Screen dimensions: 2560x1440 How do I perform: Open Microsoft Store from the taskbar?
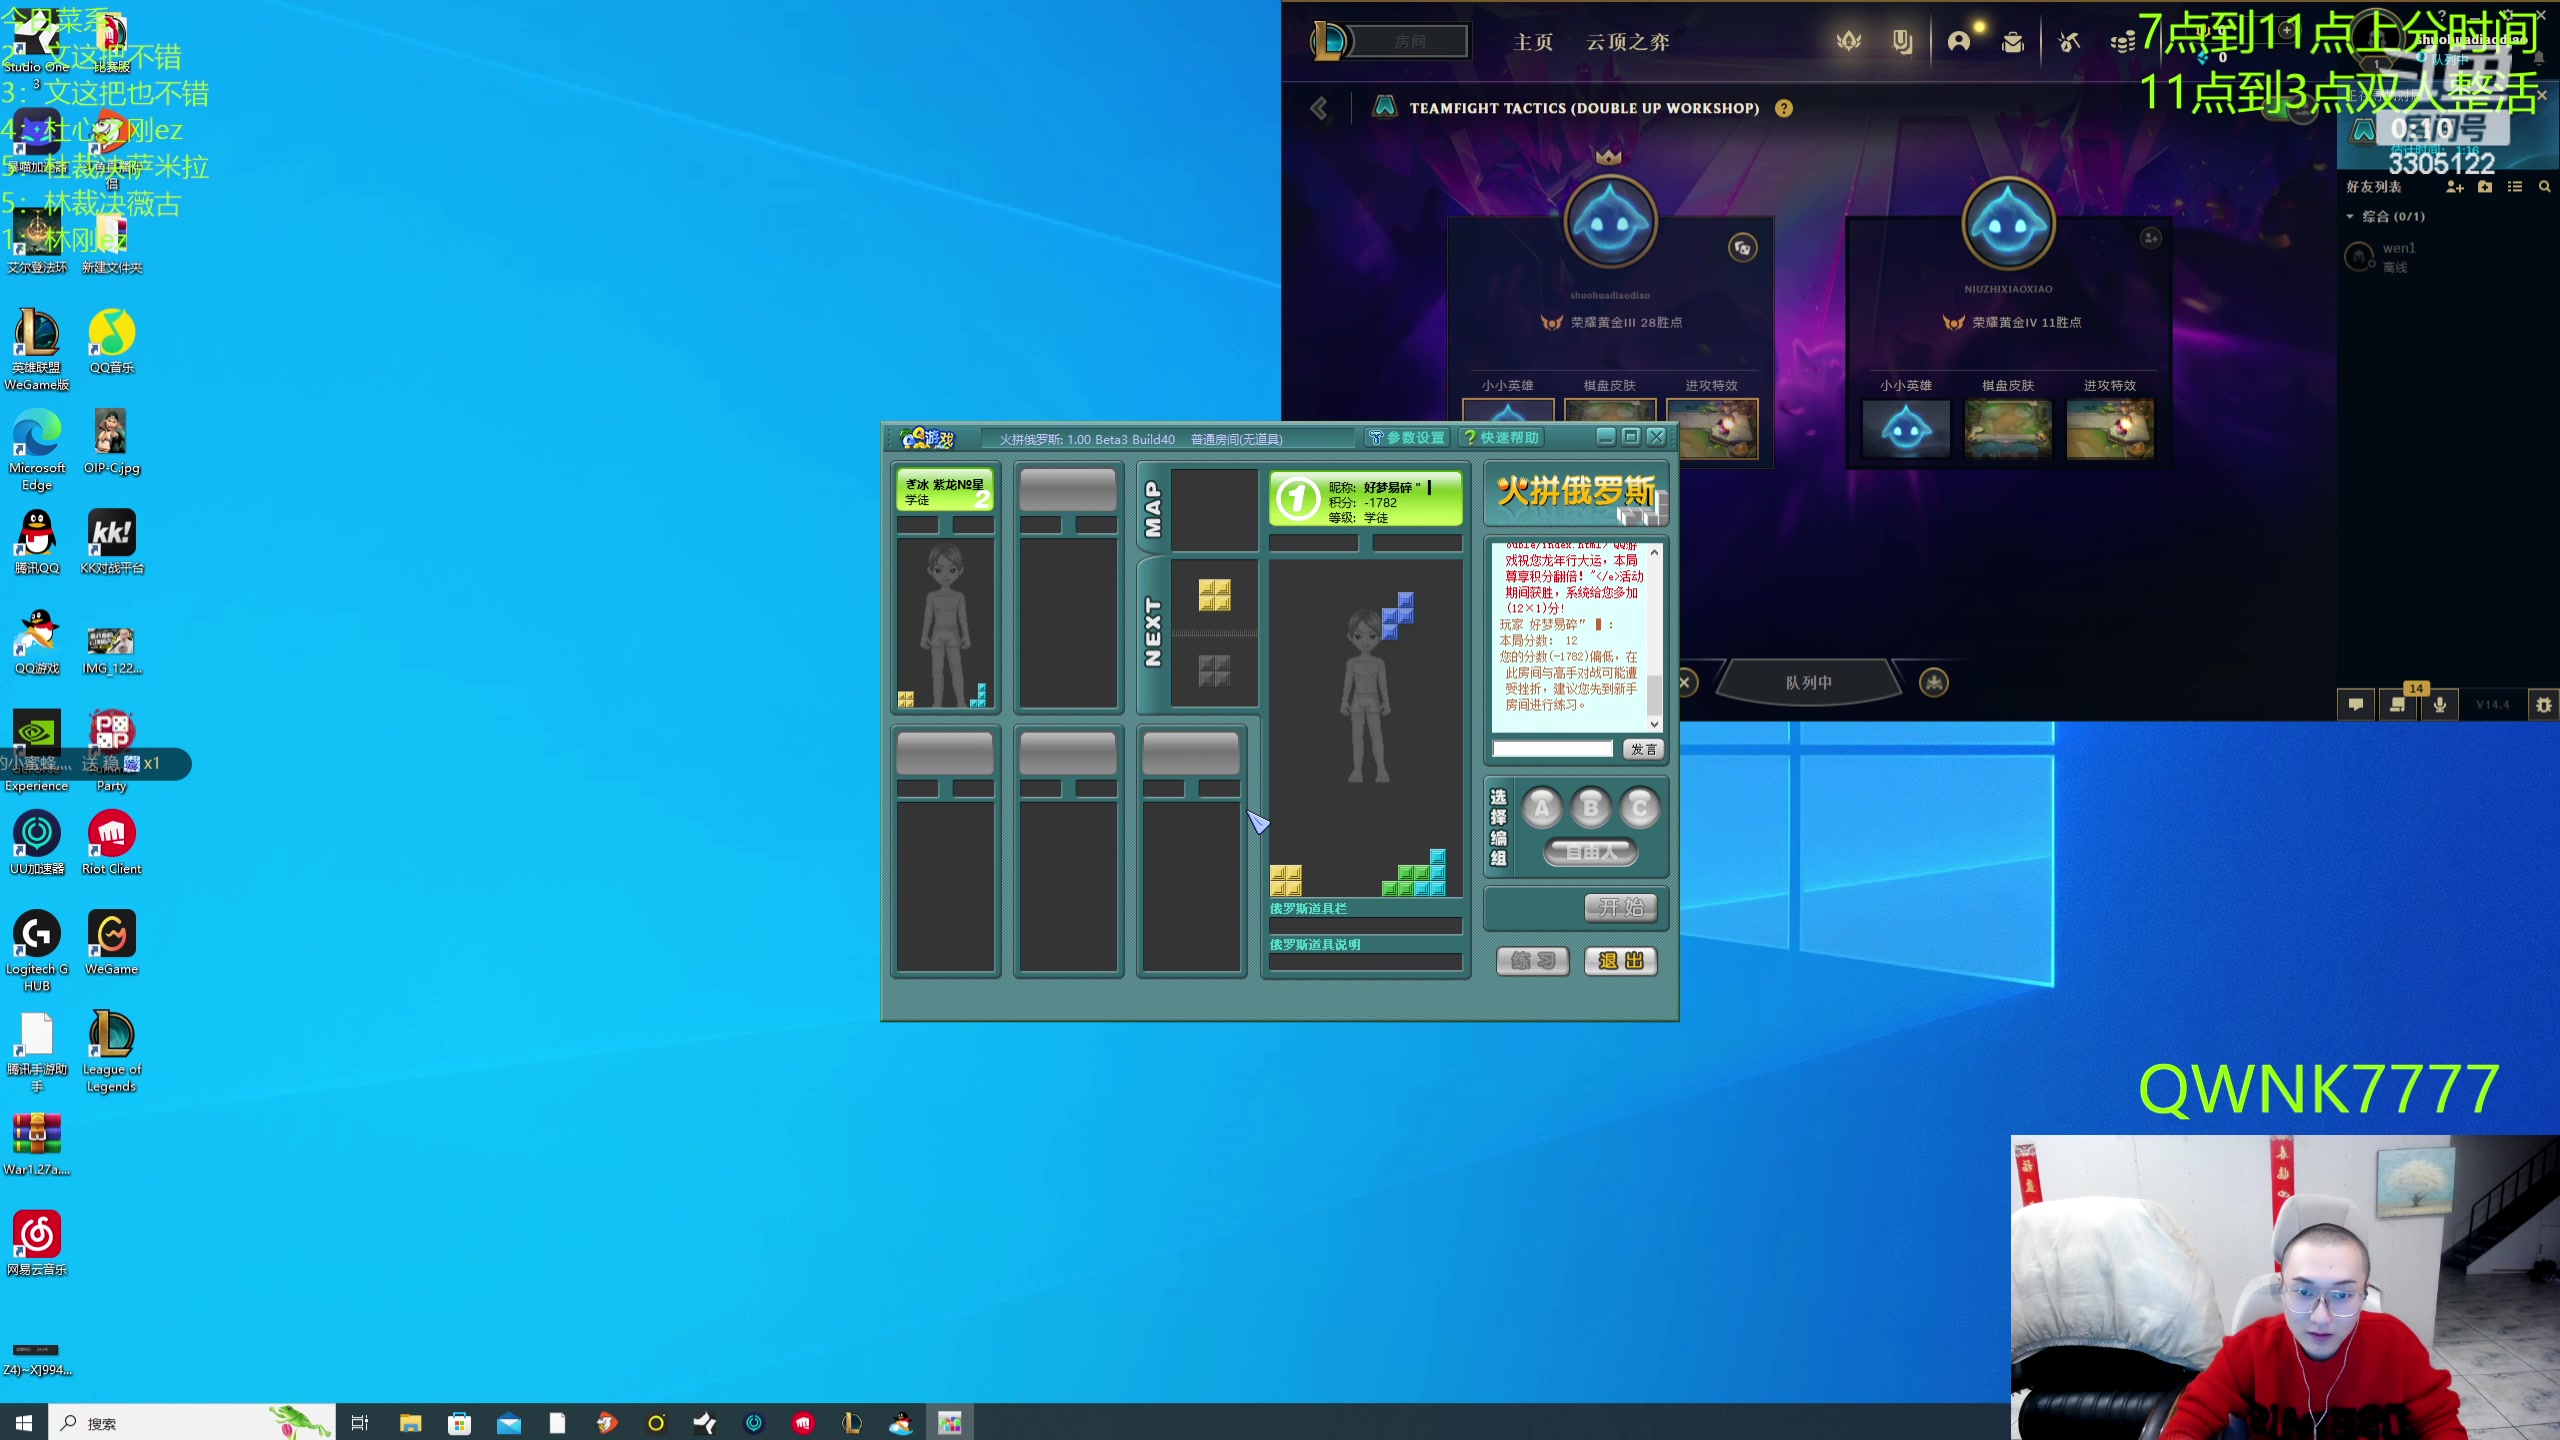click(x=460, y=1422)
